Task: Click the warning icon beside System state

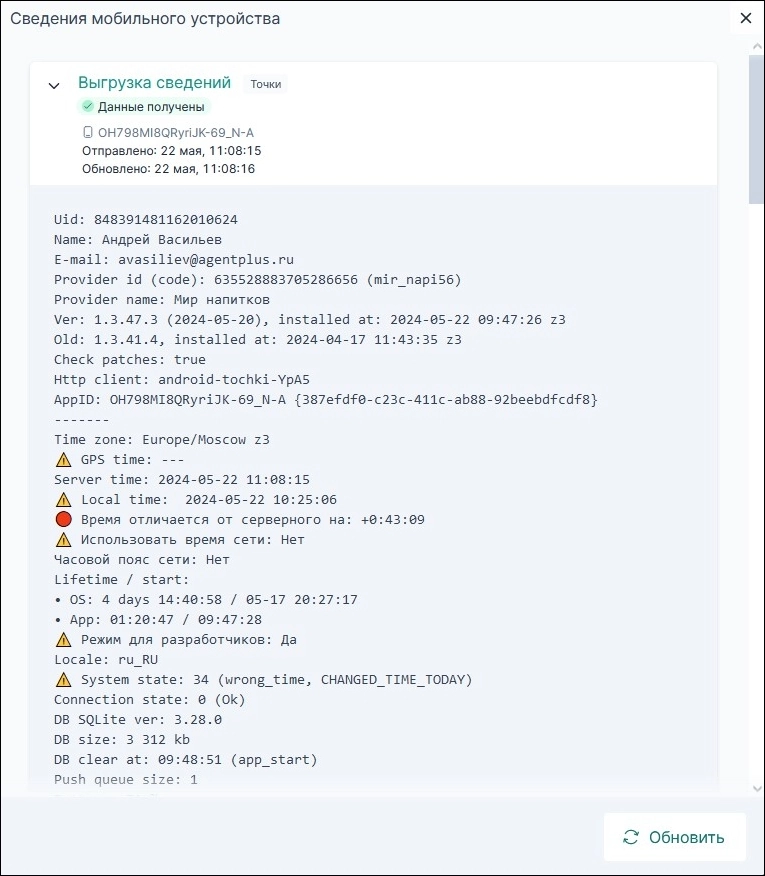Action: point(64,680)
